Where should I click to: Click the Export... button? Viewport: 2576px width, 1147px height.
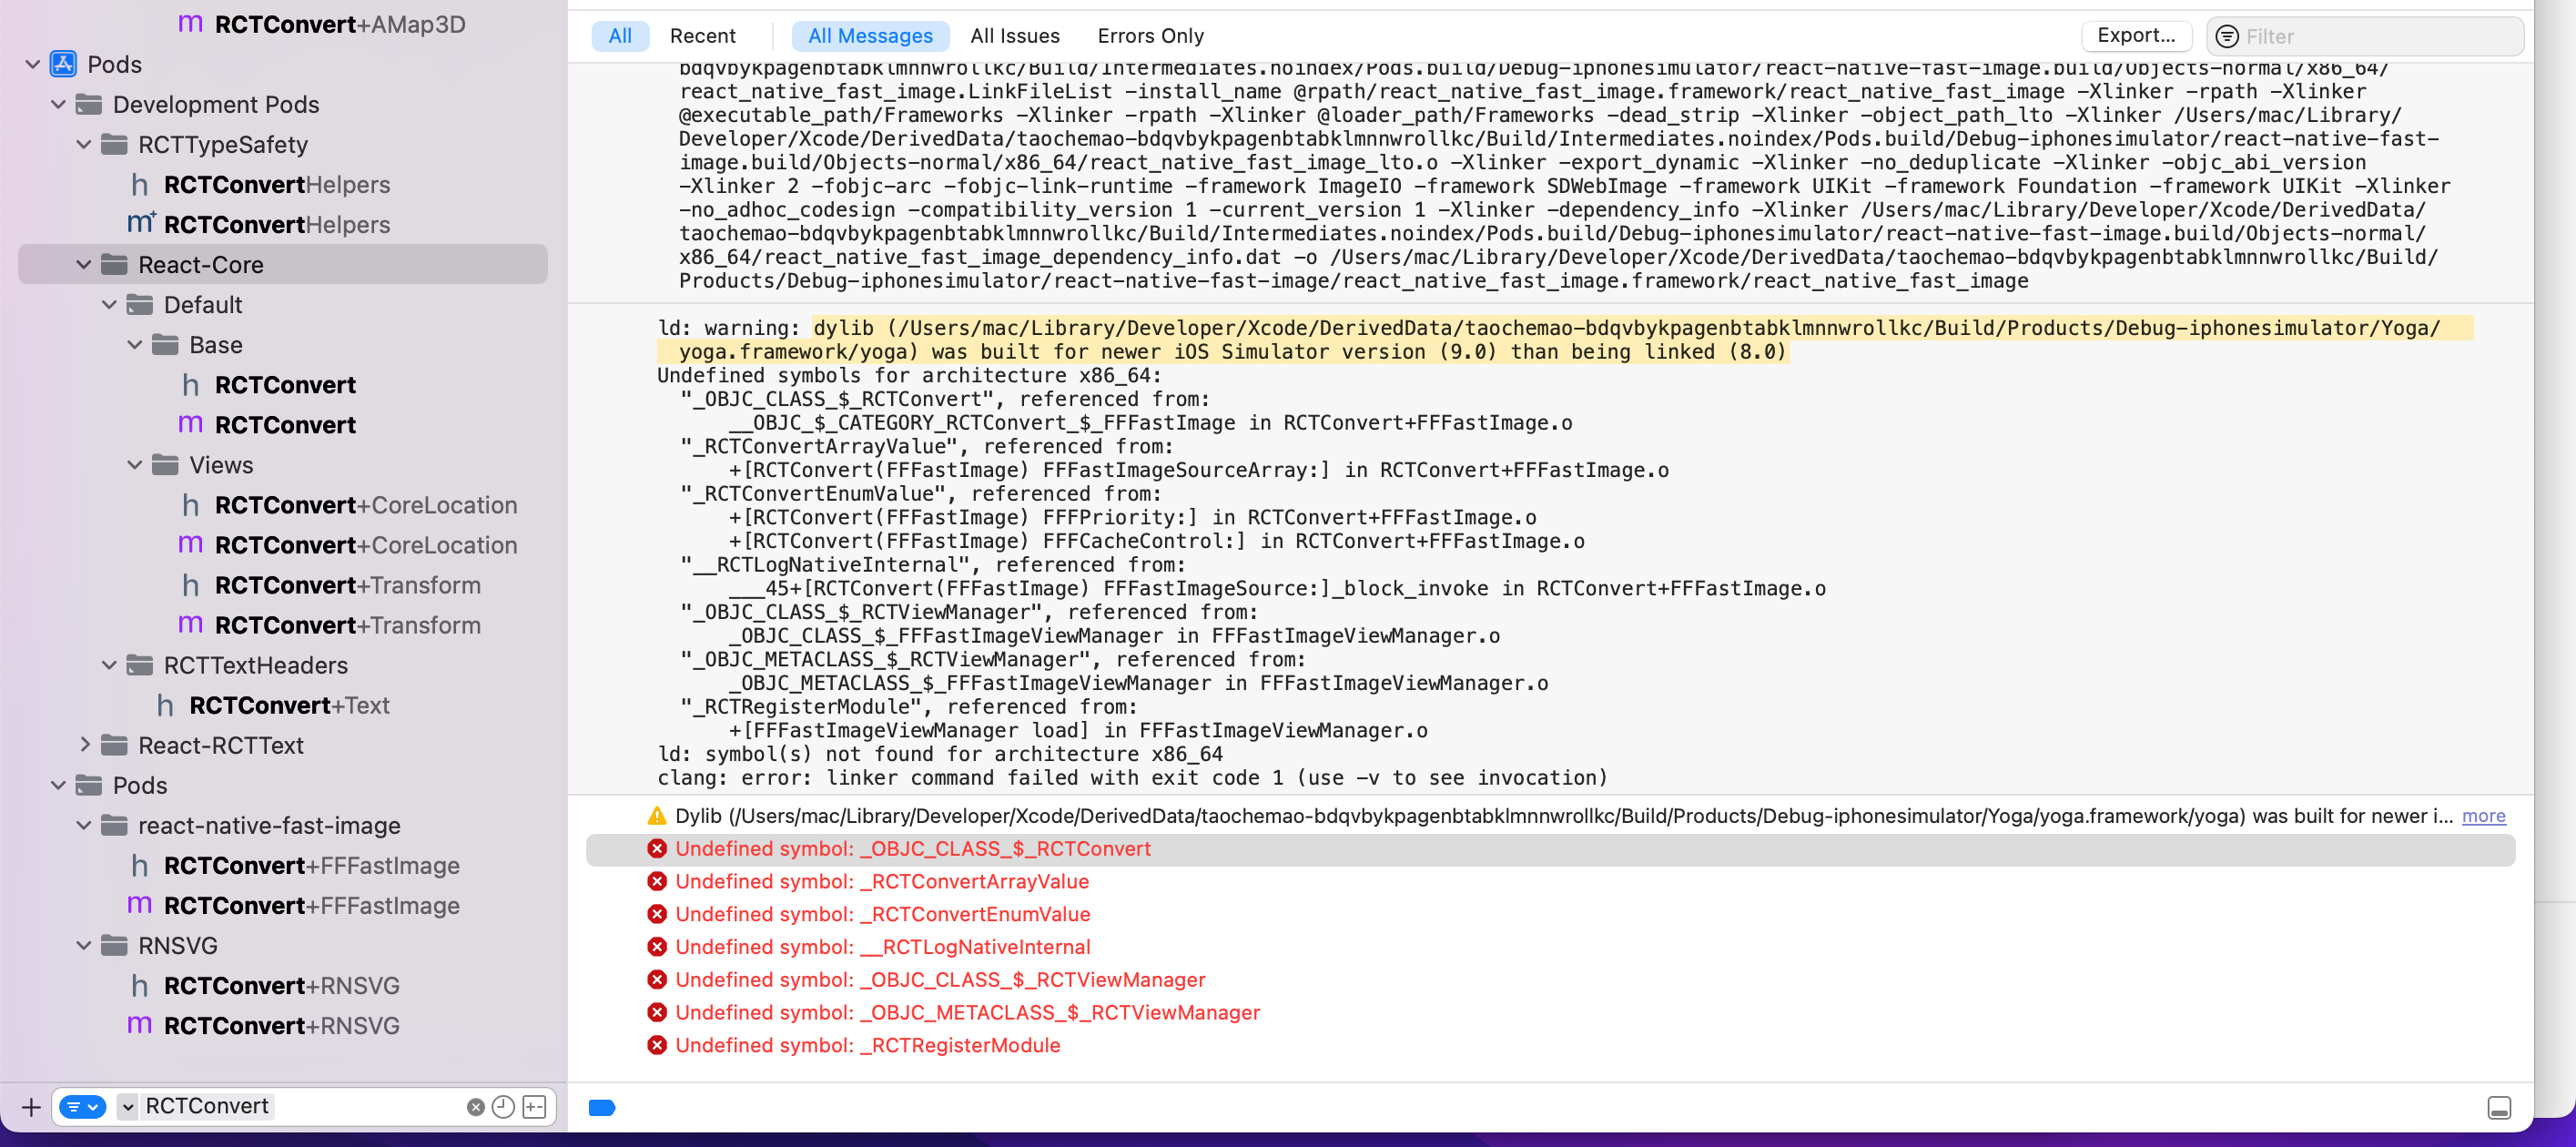click(x=2136, y=36)
